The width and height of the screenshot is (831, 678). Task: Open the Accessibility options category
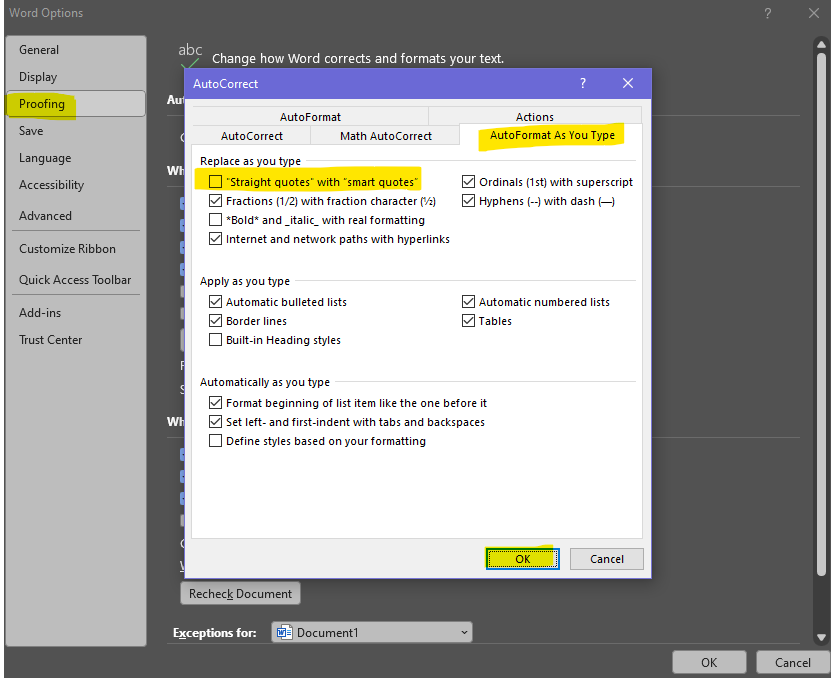76,185
